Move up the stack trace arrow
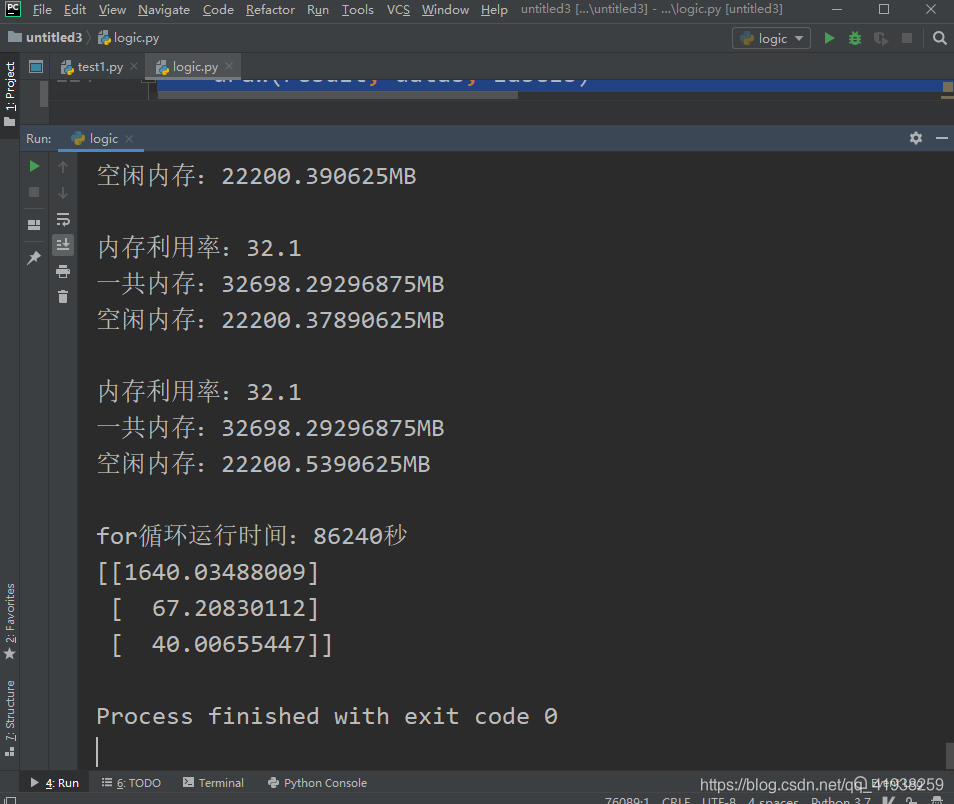 click(63, 166)
